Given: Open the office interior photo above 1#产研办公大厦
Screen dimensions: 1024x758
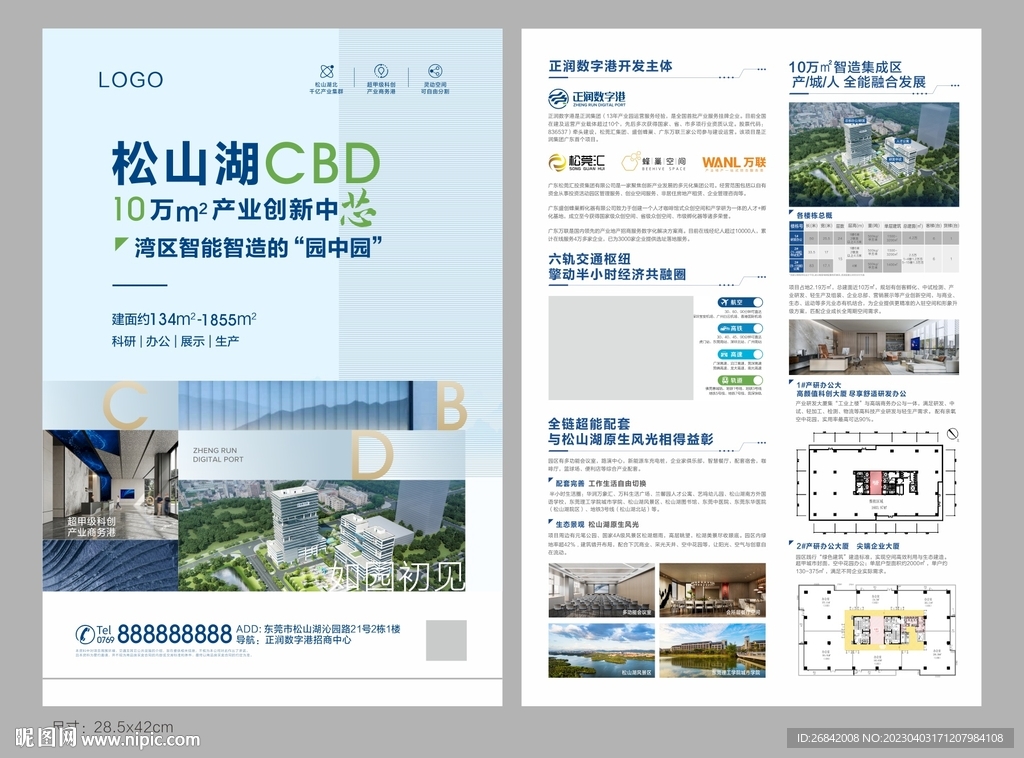Looking at the screenshot, I should pos(874,347).
